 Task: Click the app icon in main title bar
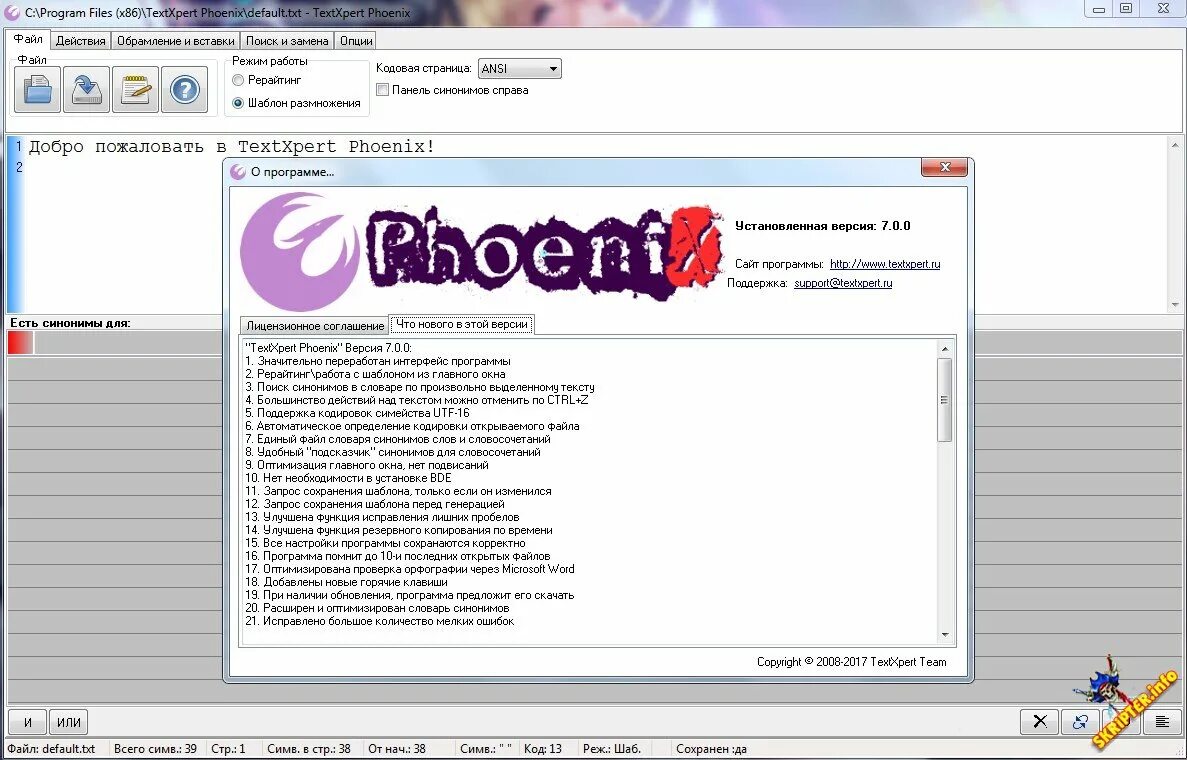11,12
